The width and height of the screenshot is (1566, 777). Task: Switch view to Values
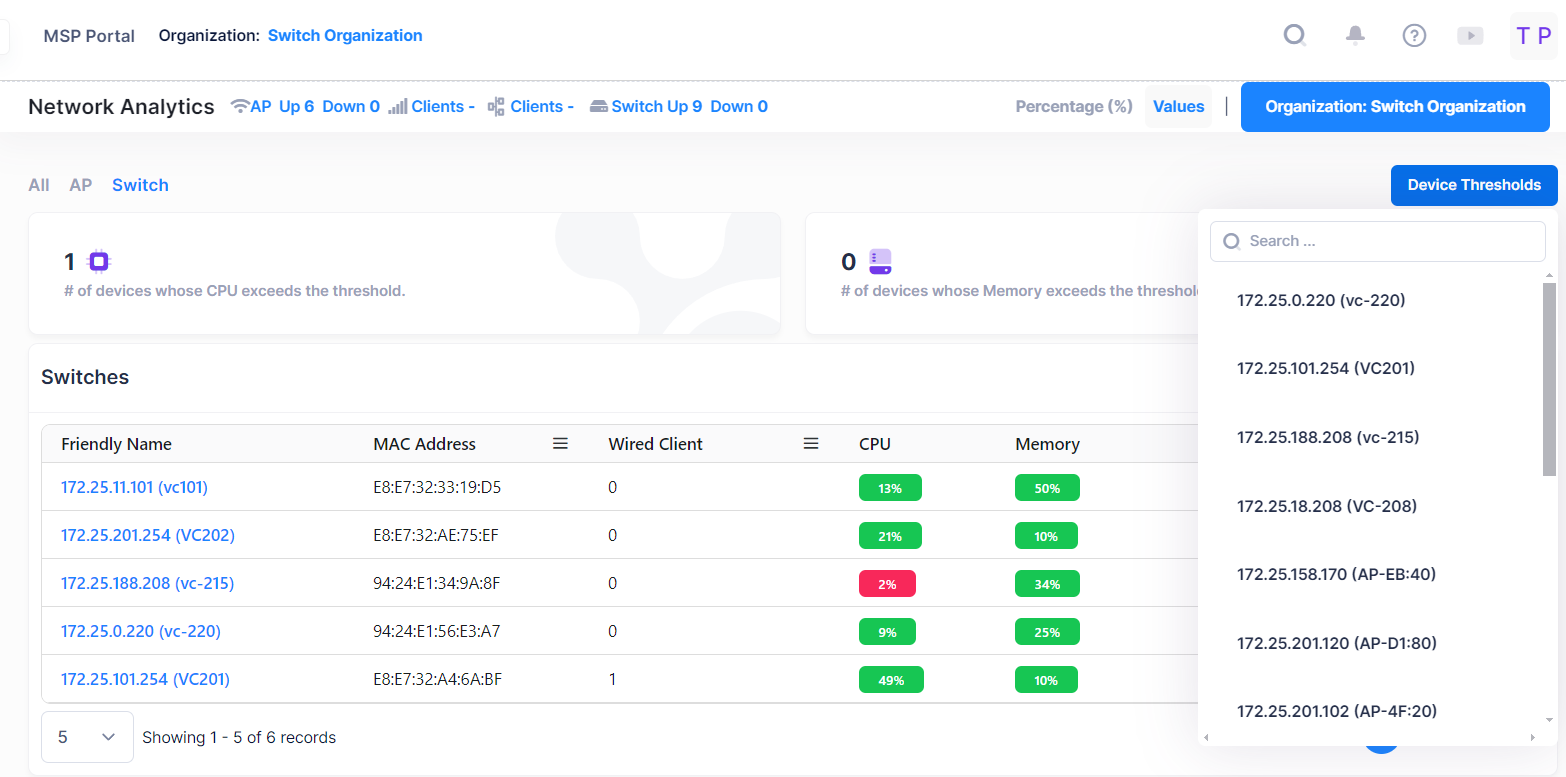tap(1178, 106)
